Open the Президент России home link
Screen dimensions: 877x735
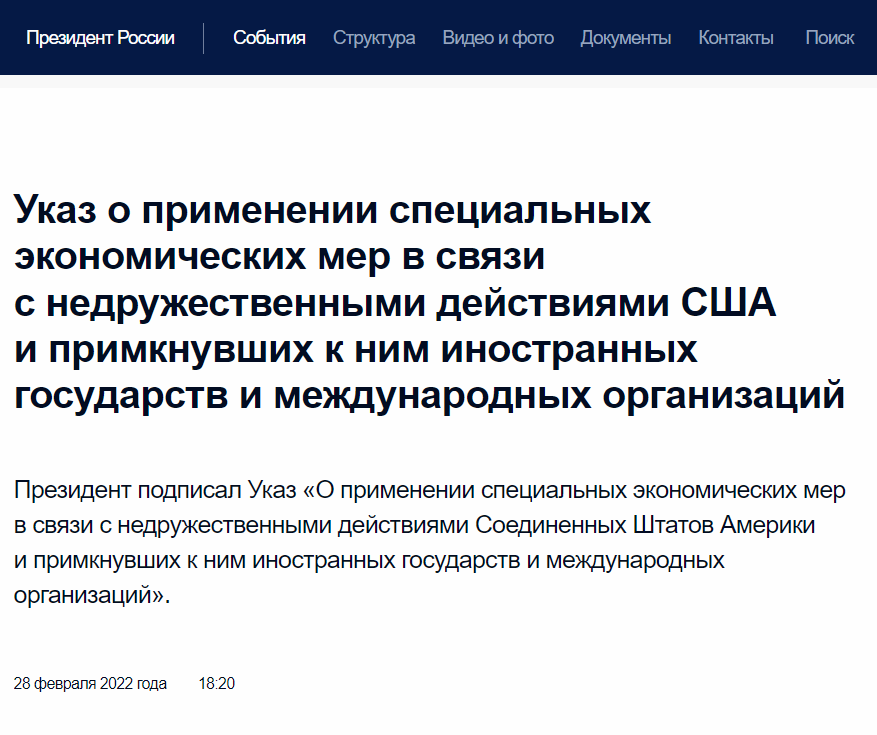[100, 38]
